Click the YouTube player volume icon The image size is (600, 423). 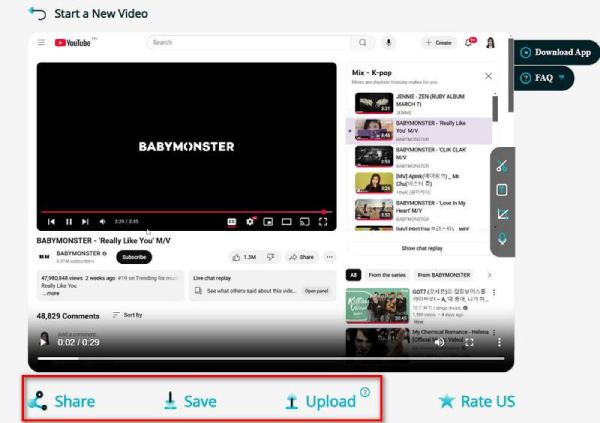coord(103,222)
